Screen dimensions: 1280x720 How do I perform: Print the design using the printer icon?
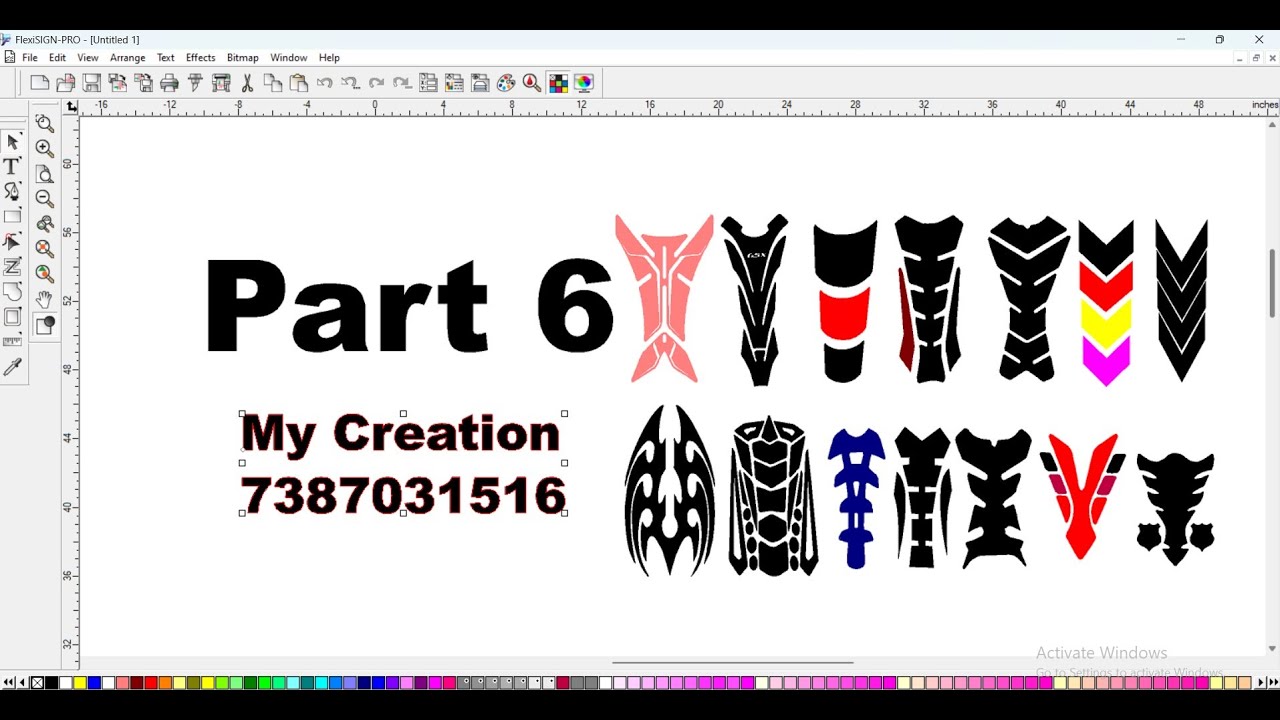coord(170,83)
